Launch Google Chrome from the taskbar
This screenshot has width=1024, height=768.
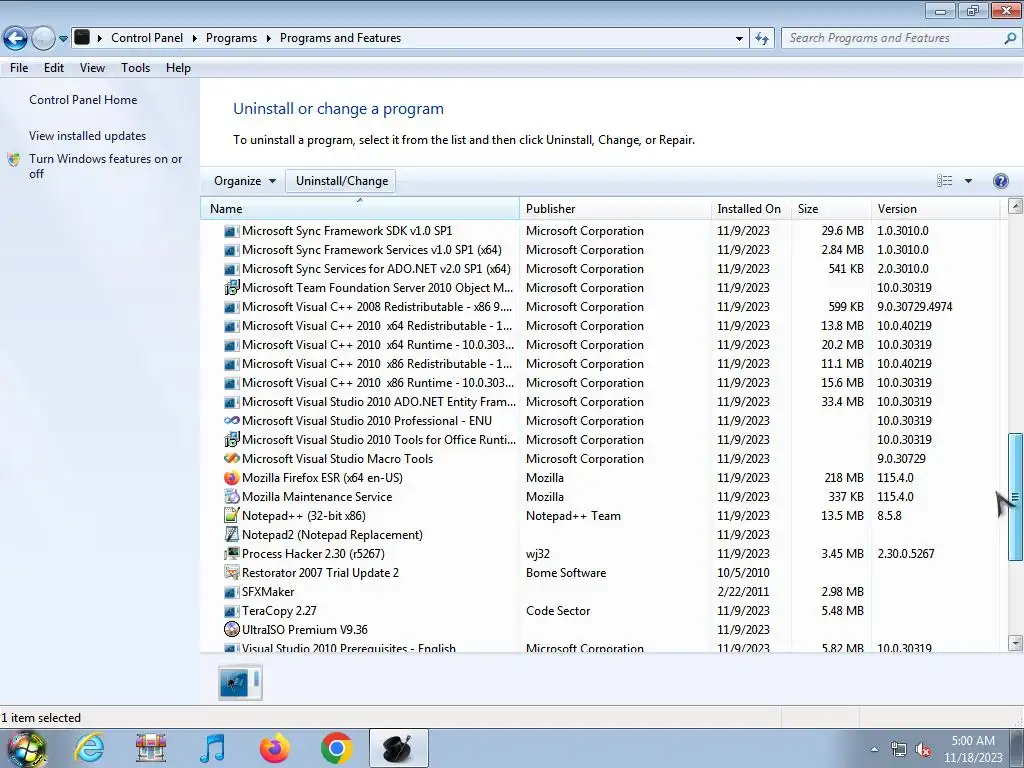pyautogui.click(x=336, y=748)
